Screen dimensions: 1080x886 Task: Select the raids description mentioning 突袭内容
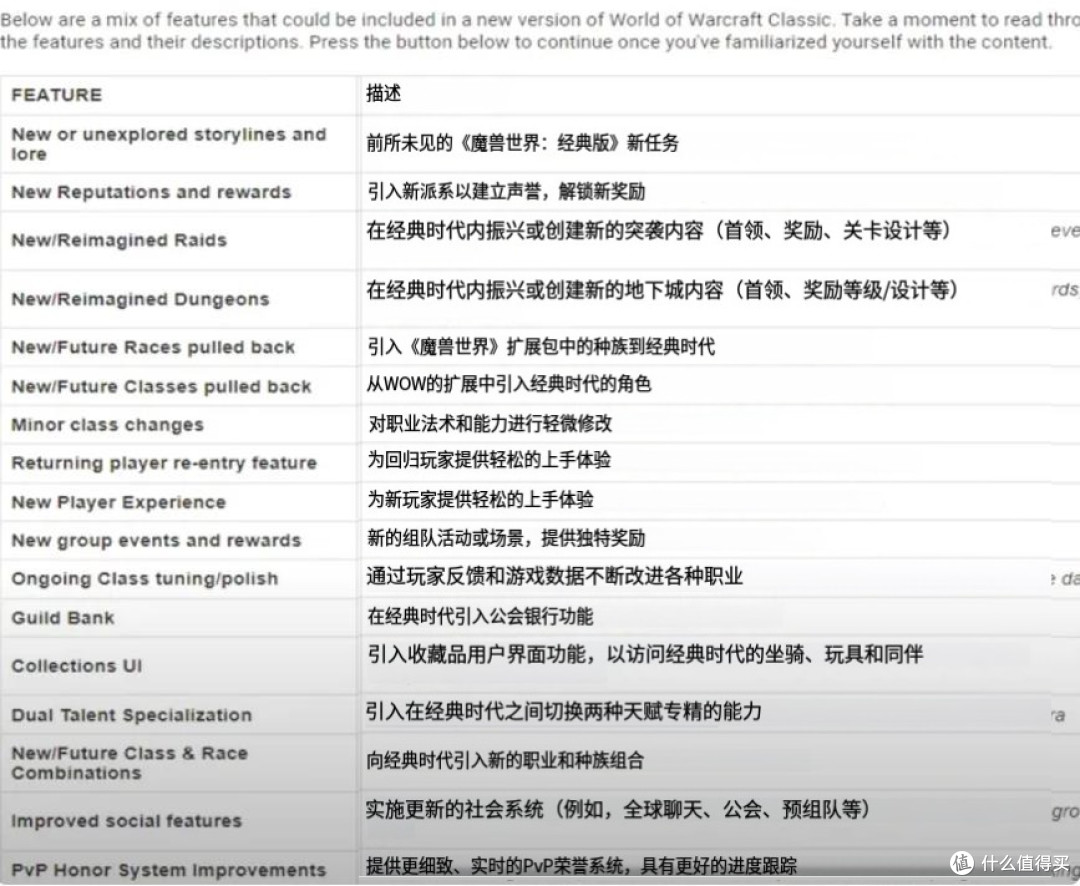pos(658,230)
